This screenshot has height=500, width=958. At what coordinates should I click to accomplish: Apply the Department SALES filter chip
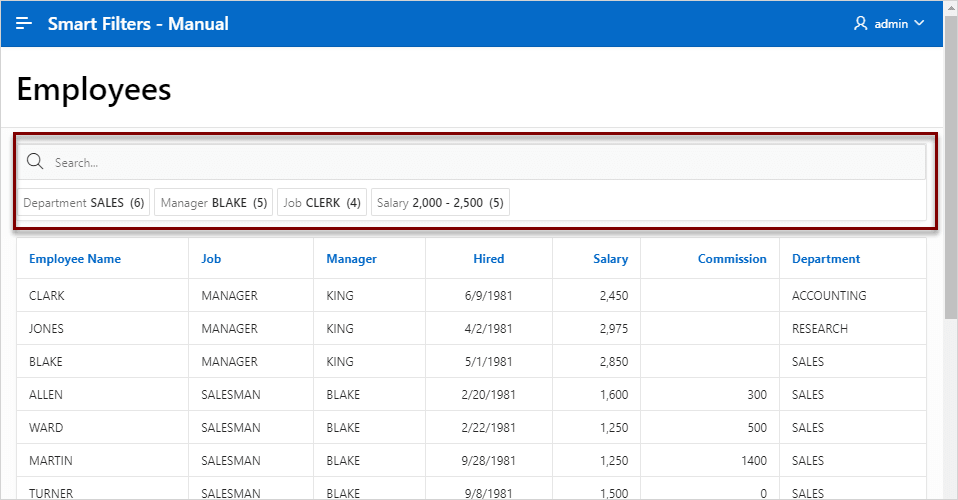click(84, 202)
